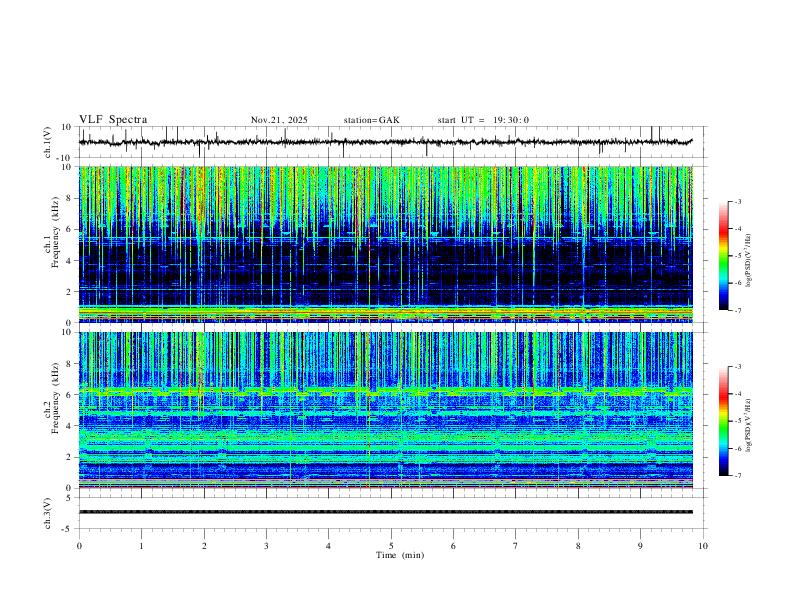Click the ch.1 PSD color scale bar
This screenshot has width=792, height=612.
724,256
